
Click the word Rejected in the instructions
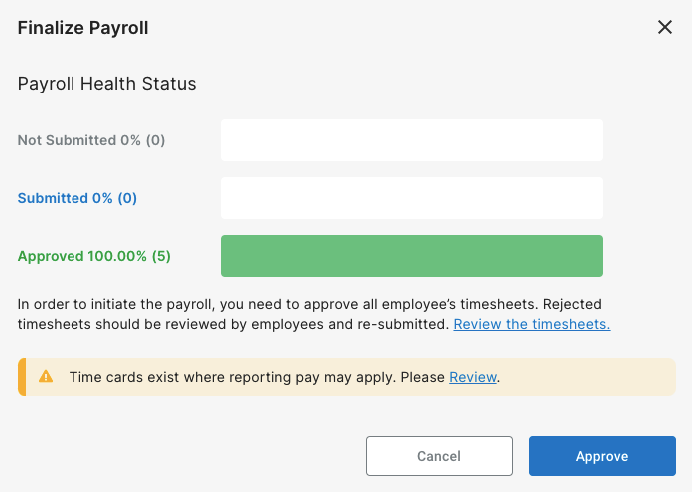pos(572,304)
